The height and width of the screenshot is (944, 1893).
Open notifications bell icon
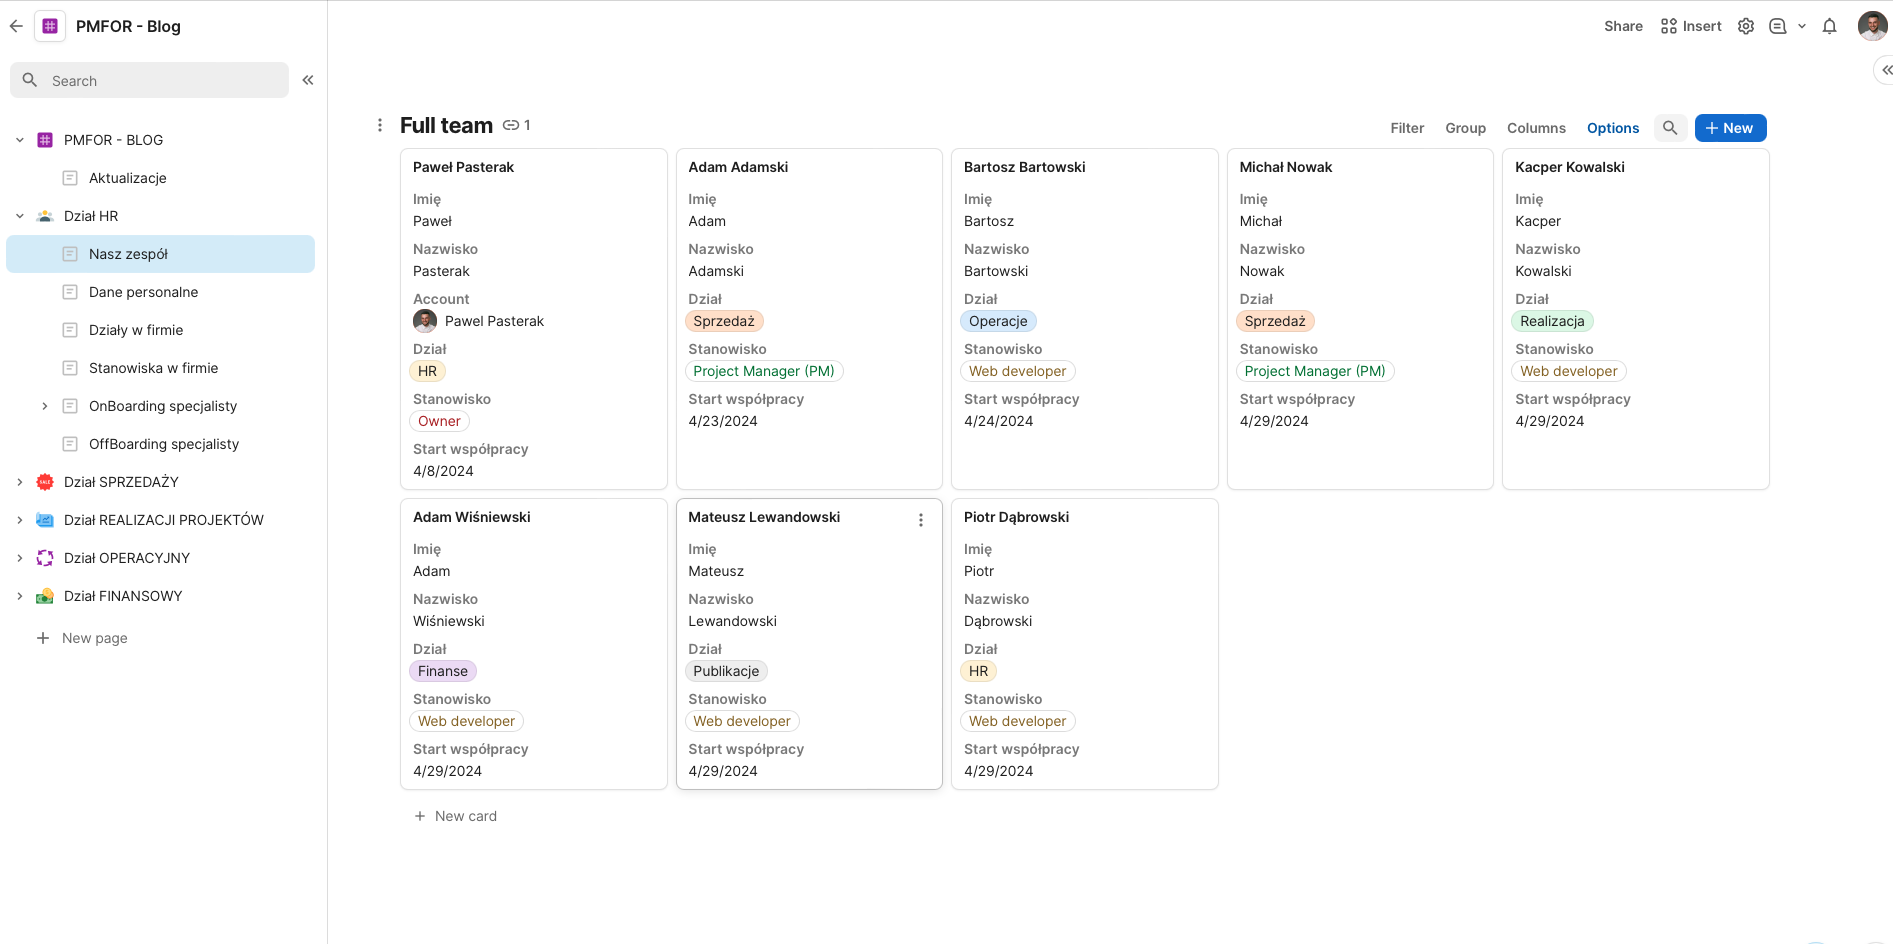point(1829,26)
